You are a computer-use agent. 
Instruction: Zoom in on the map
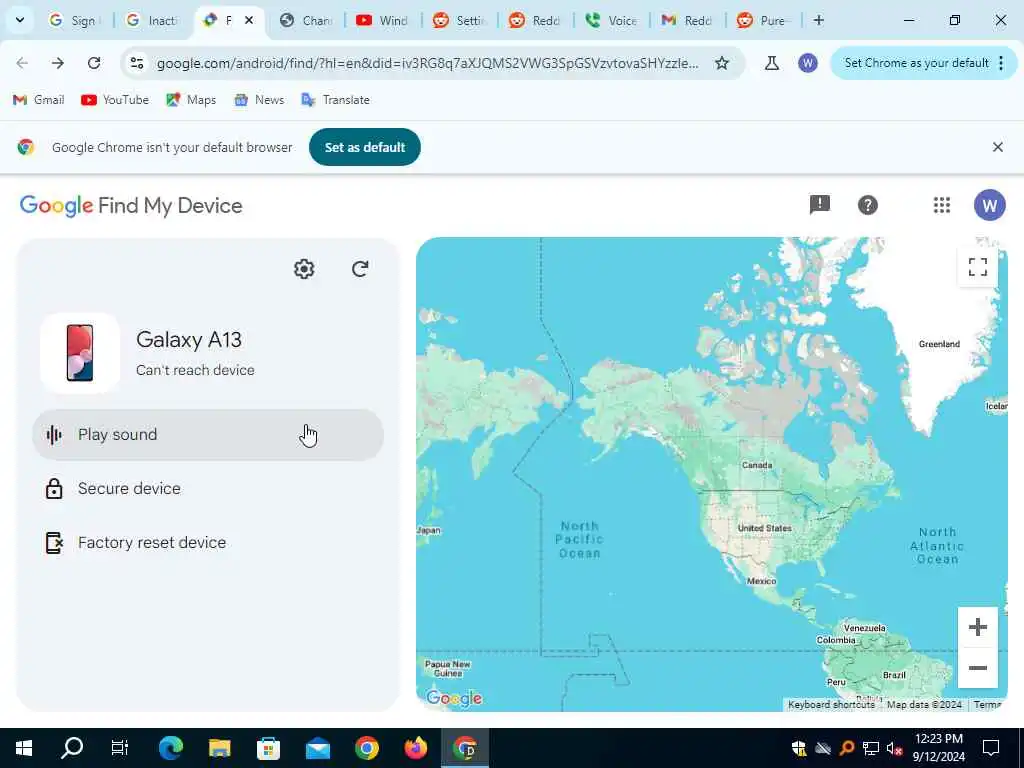pos(978,628)
